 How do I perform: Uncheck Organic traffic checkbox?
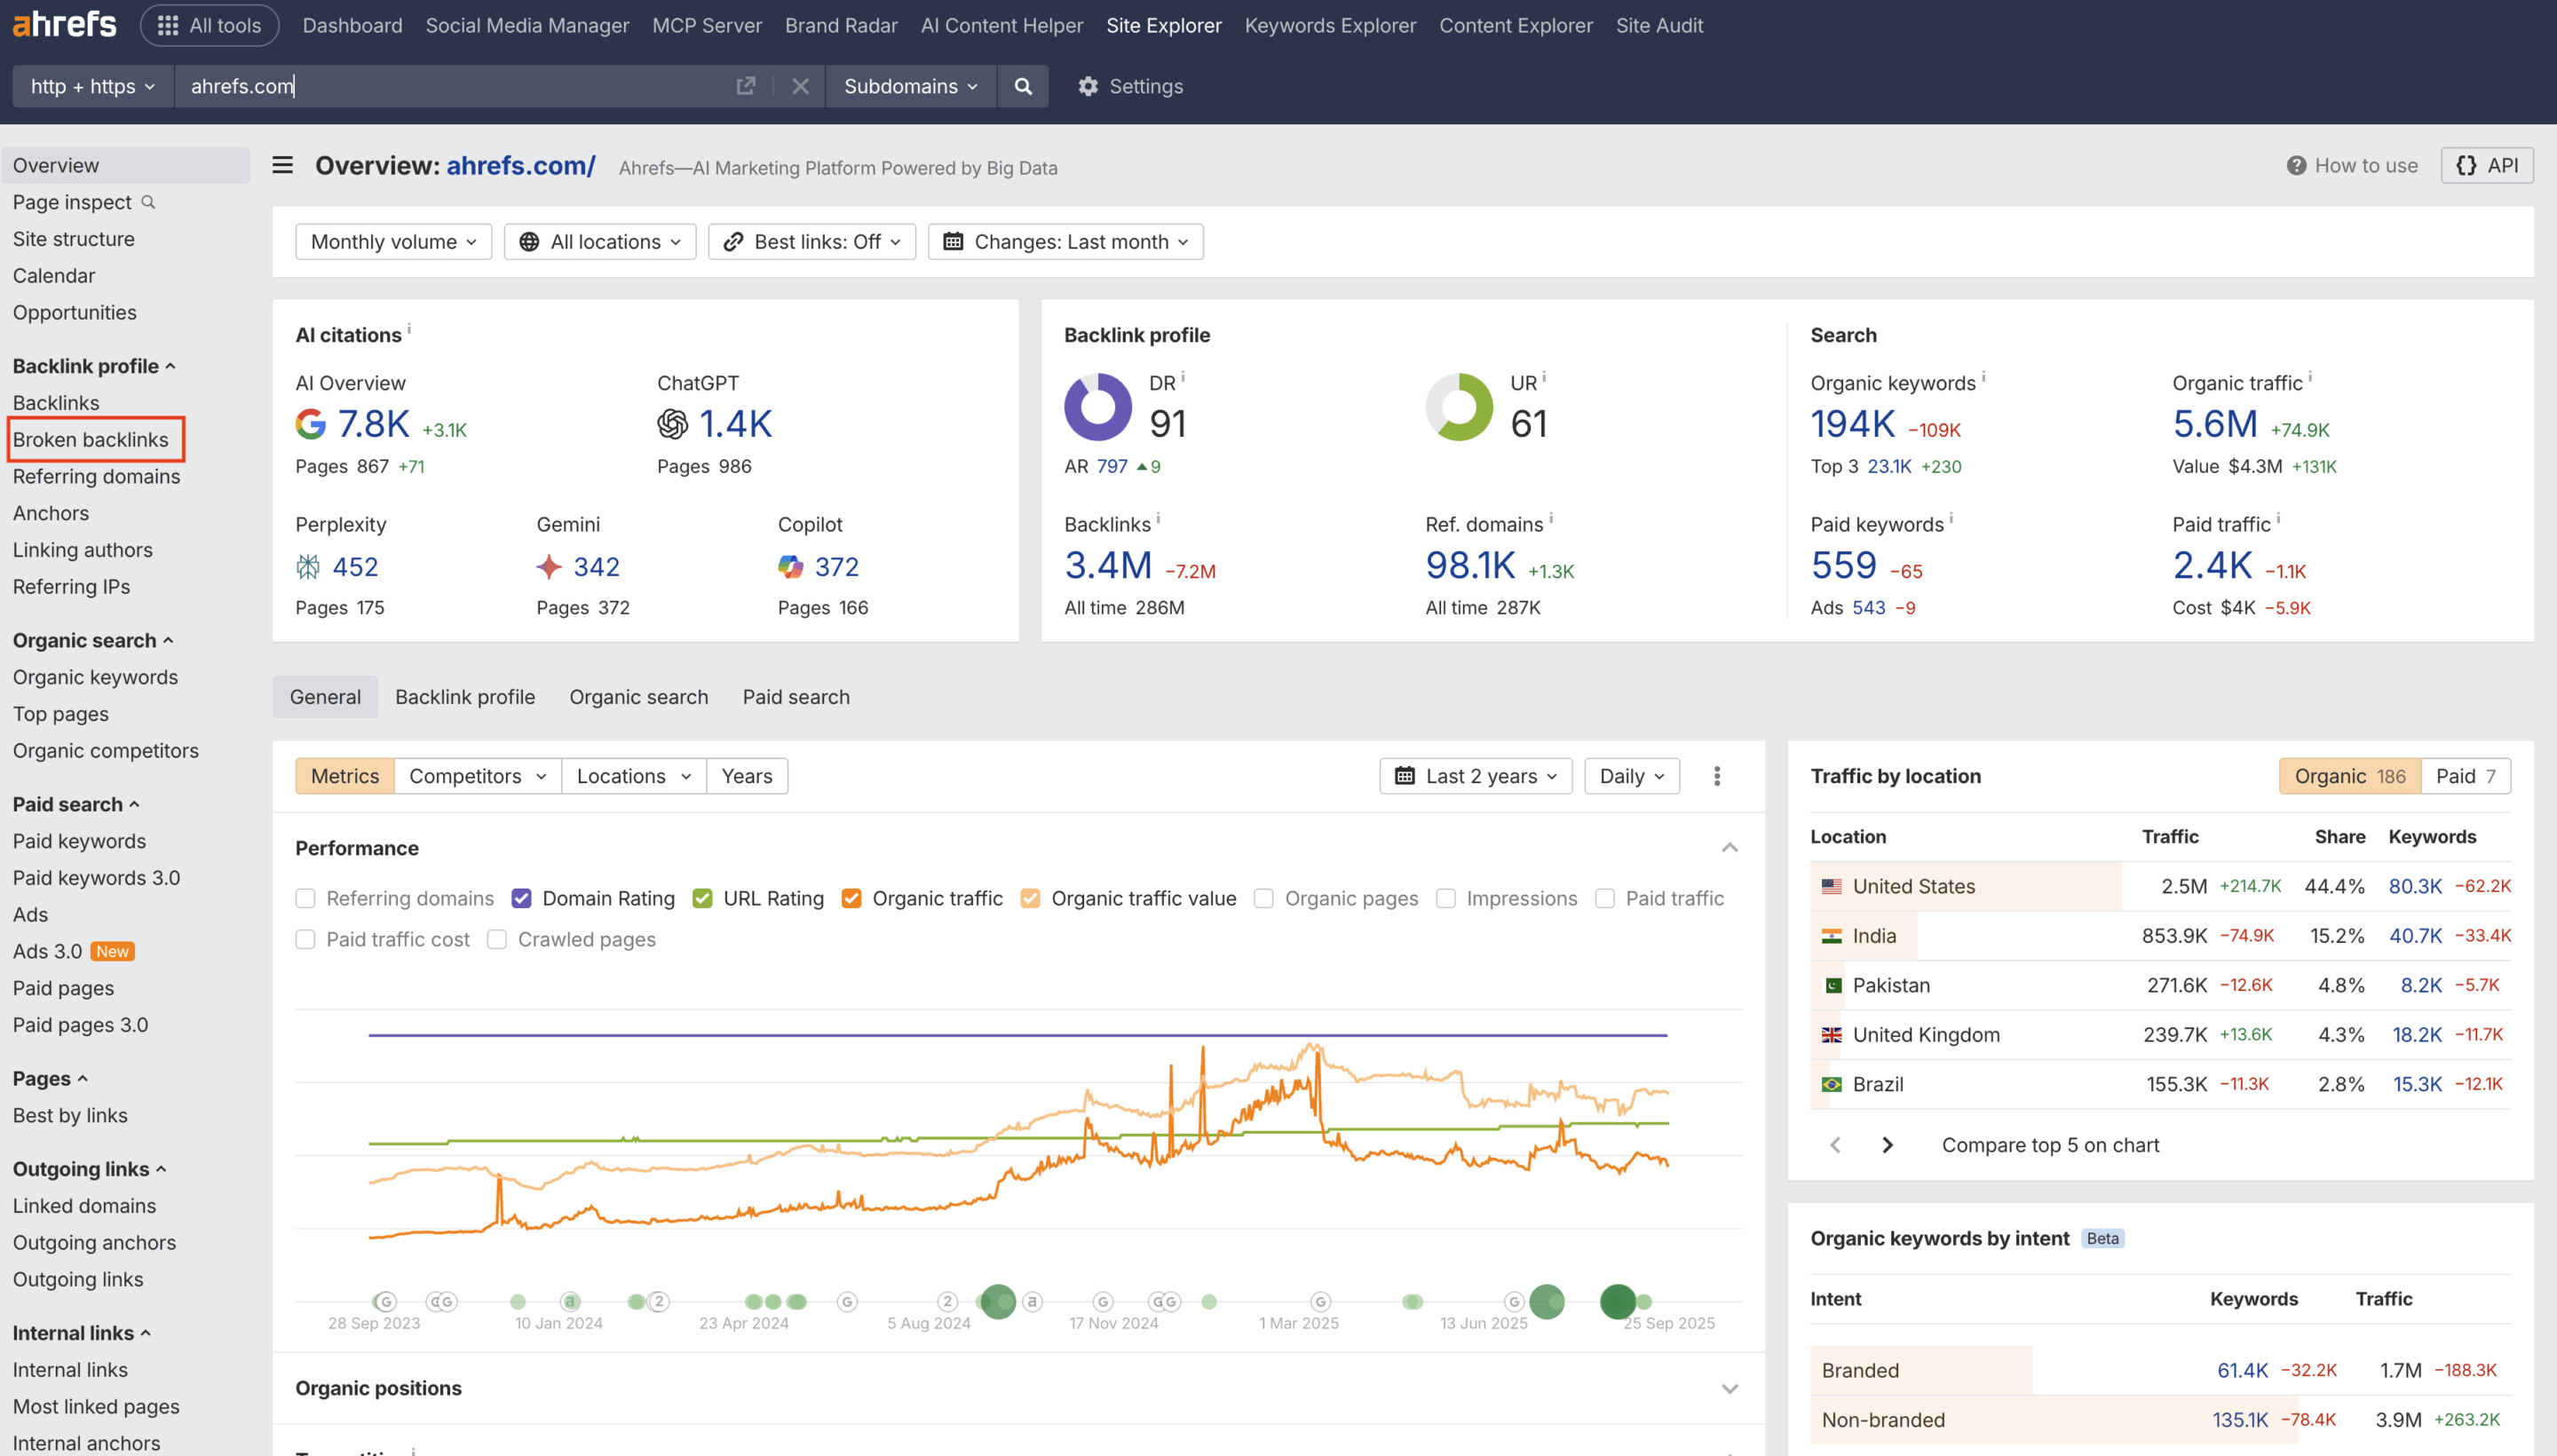coord(851,898)
